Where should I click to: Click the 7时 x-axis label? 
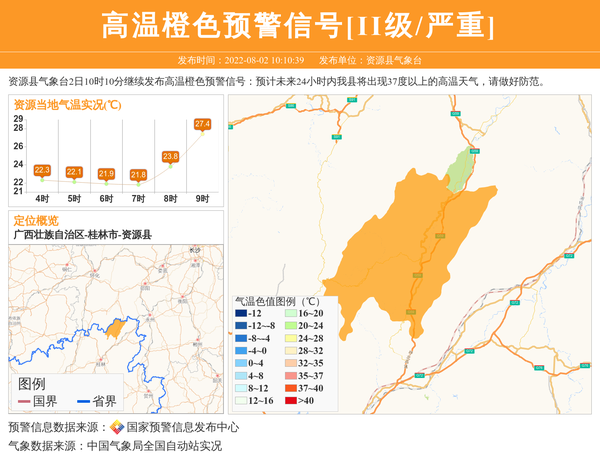click(x=138, y=199)
